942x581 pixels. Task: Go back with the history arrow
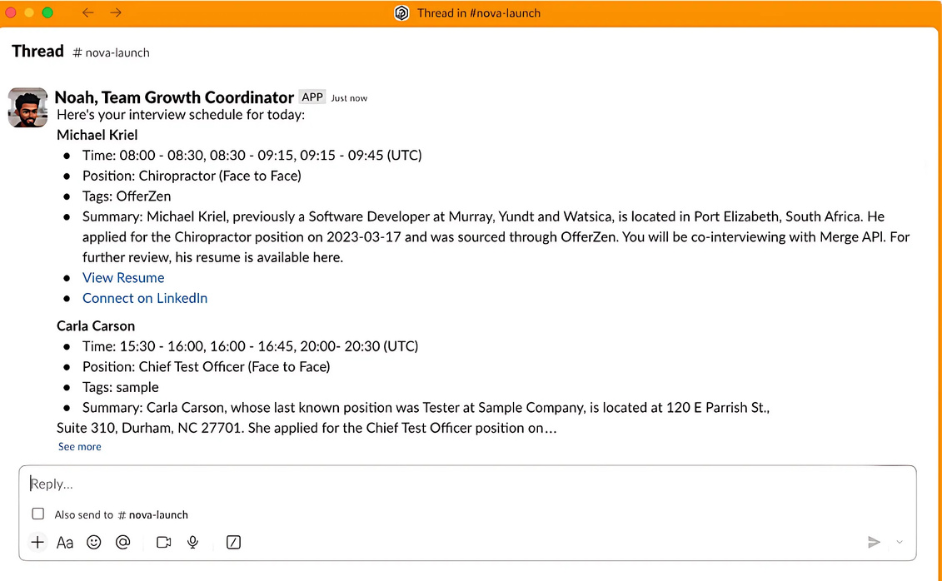[x=88, y=13]
